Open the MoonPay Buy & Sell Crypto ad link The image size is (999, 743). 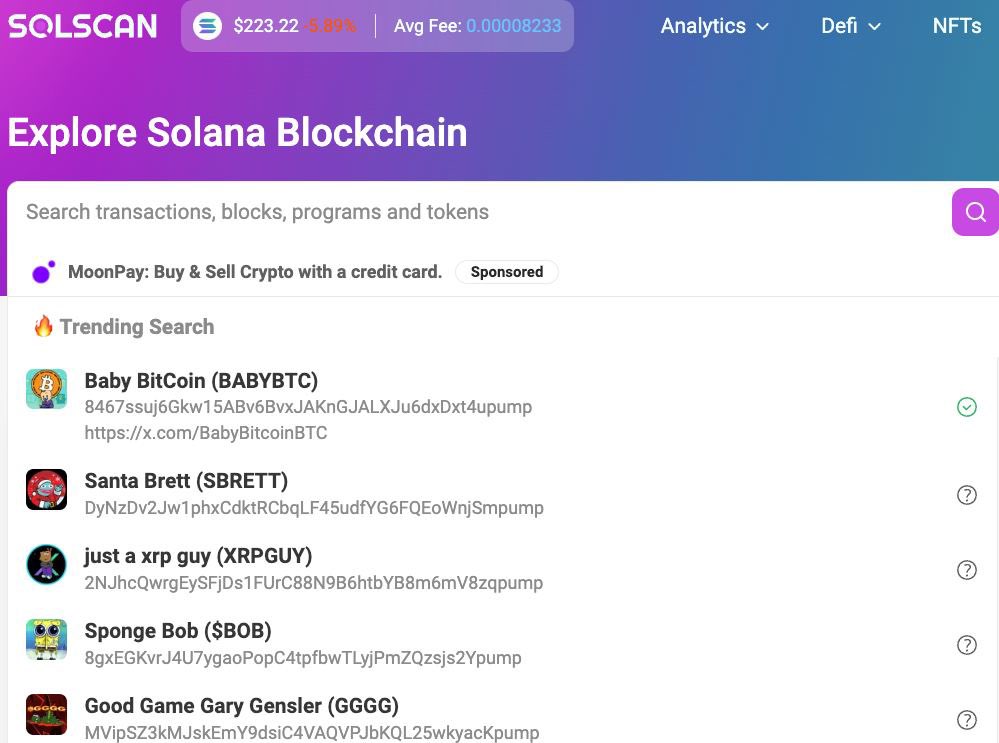point(255,272)
